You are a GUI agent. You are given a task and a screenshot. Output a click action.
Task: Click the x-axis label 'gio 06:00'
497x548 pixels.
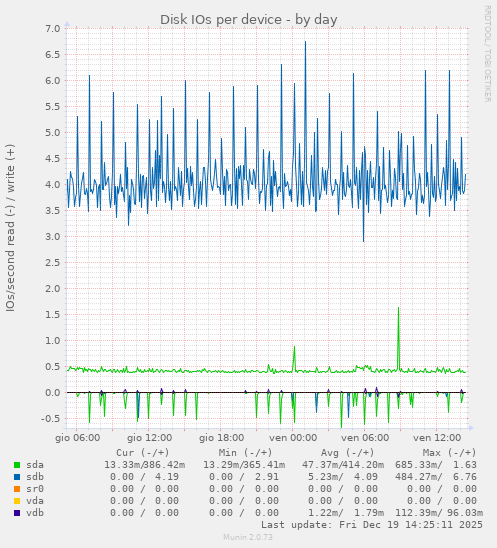[78, 438]
